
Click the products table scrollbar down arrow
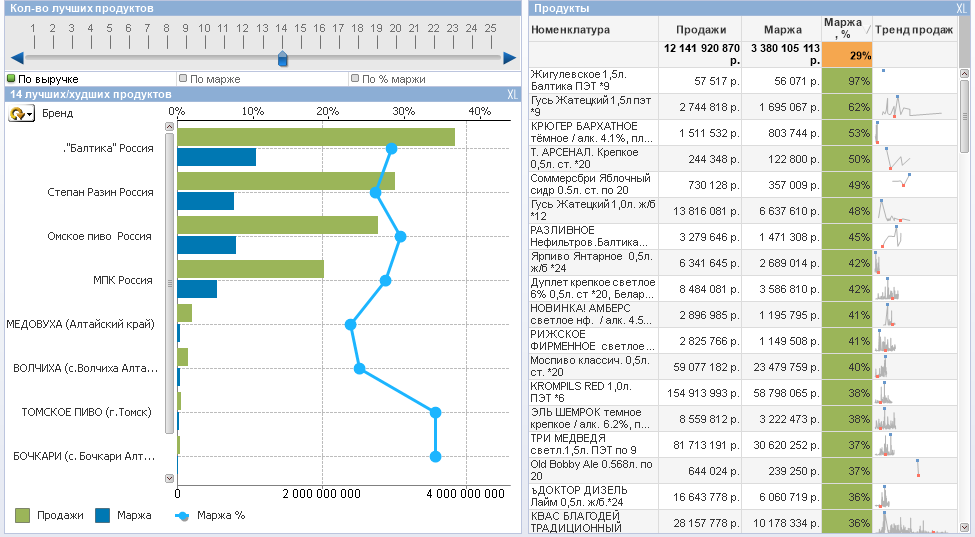pos(964,527)
